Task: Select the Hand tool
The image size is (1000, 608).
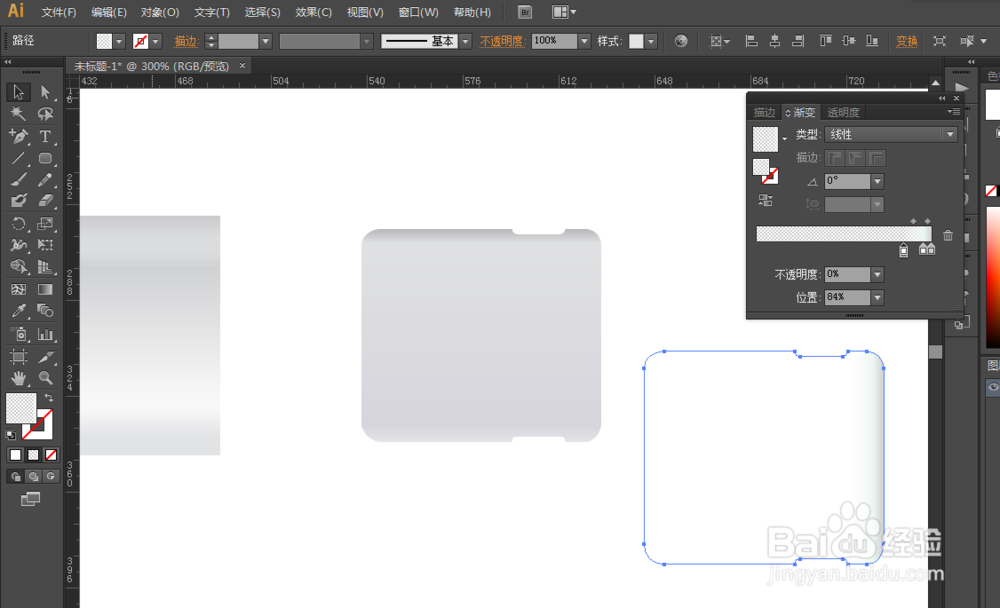Action: click(18, 378)
